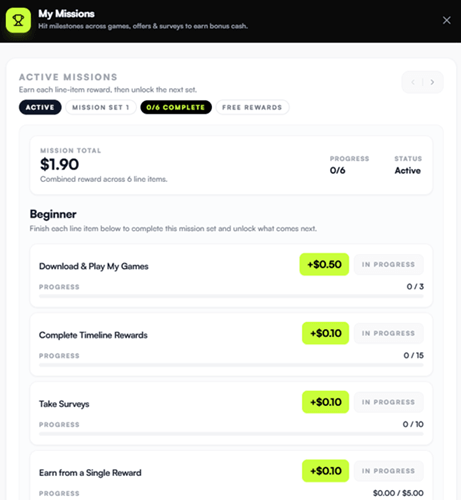Click the Download & Play My Games progress bar
This screenshot has width=461, height=500.
[x=231, y=296]
